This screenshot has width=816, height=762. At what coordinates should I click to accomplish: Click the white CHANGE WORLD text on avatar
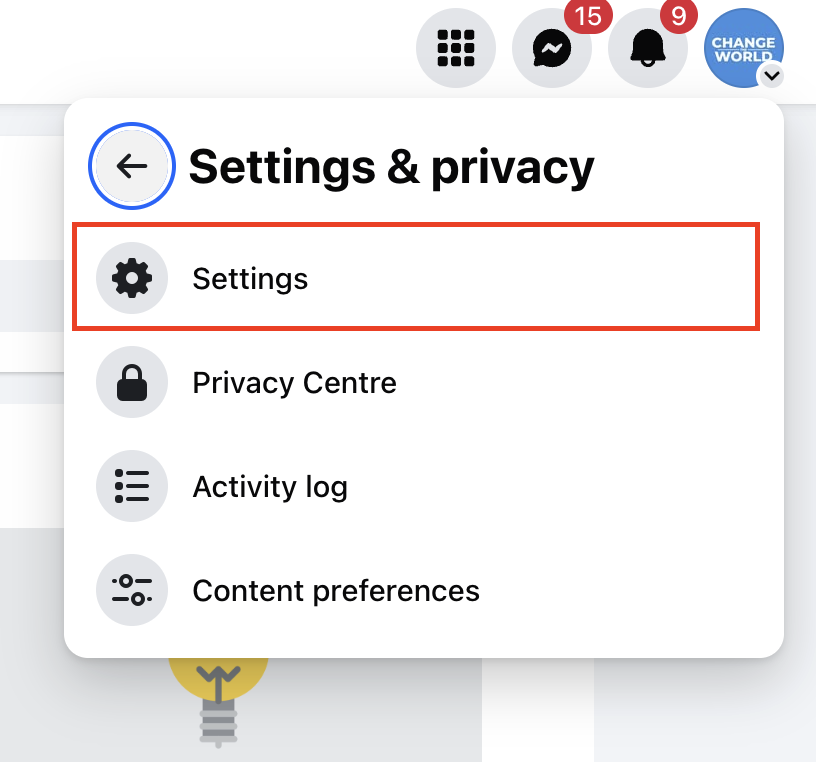click(743, 49)
